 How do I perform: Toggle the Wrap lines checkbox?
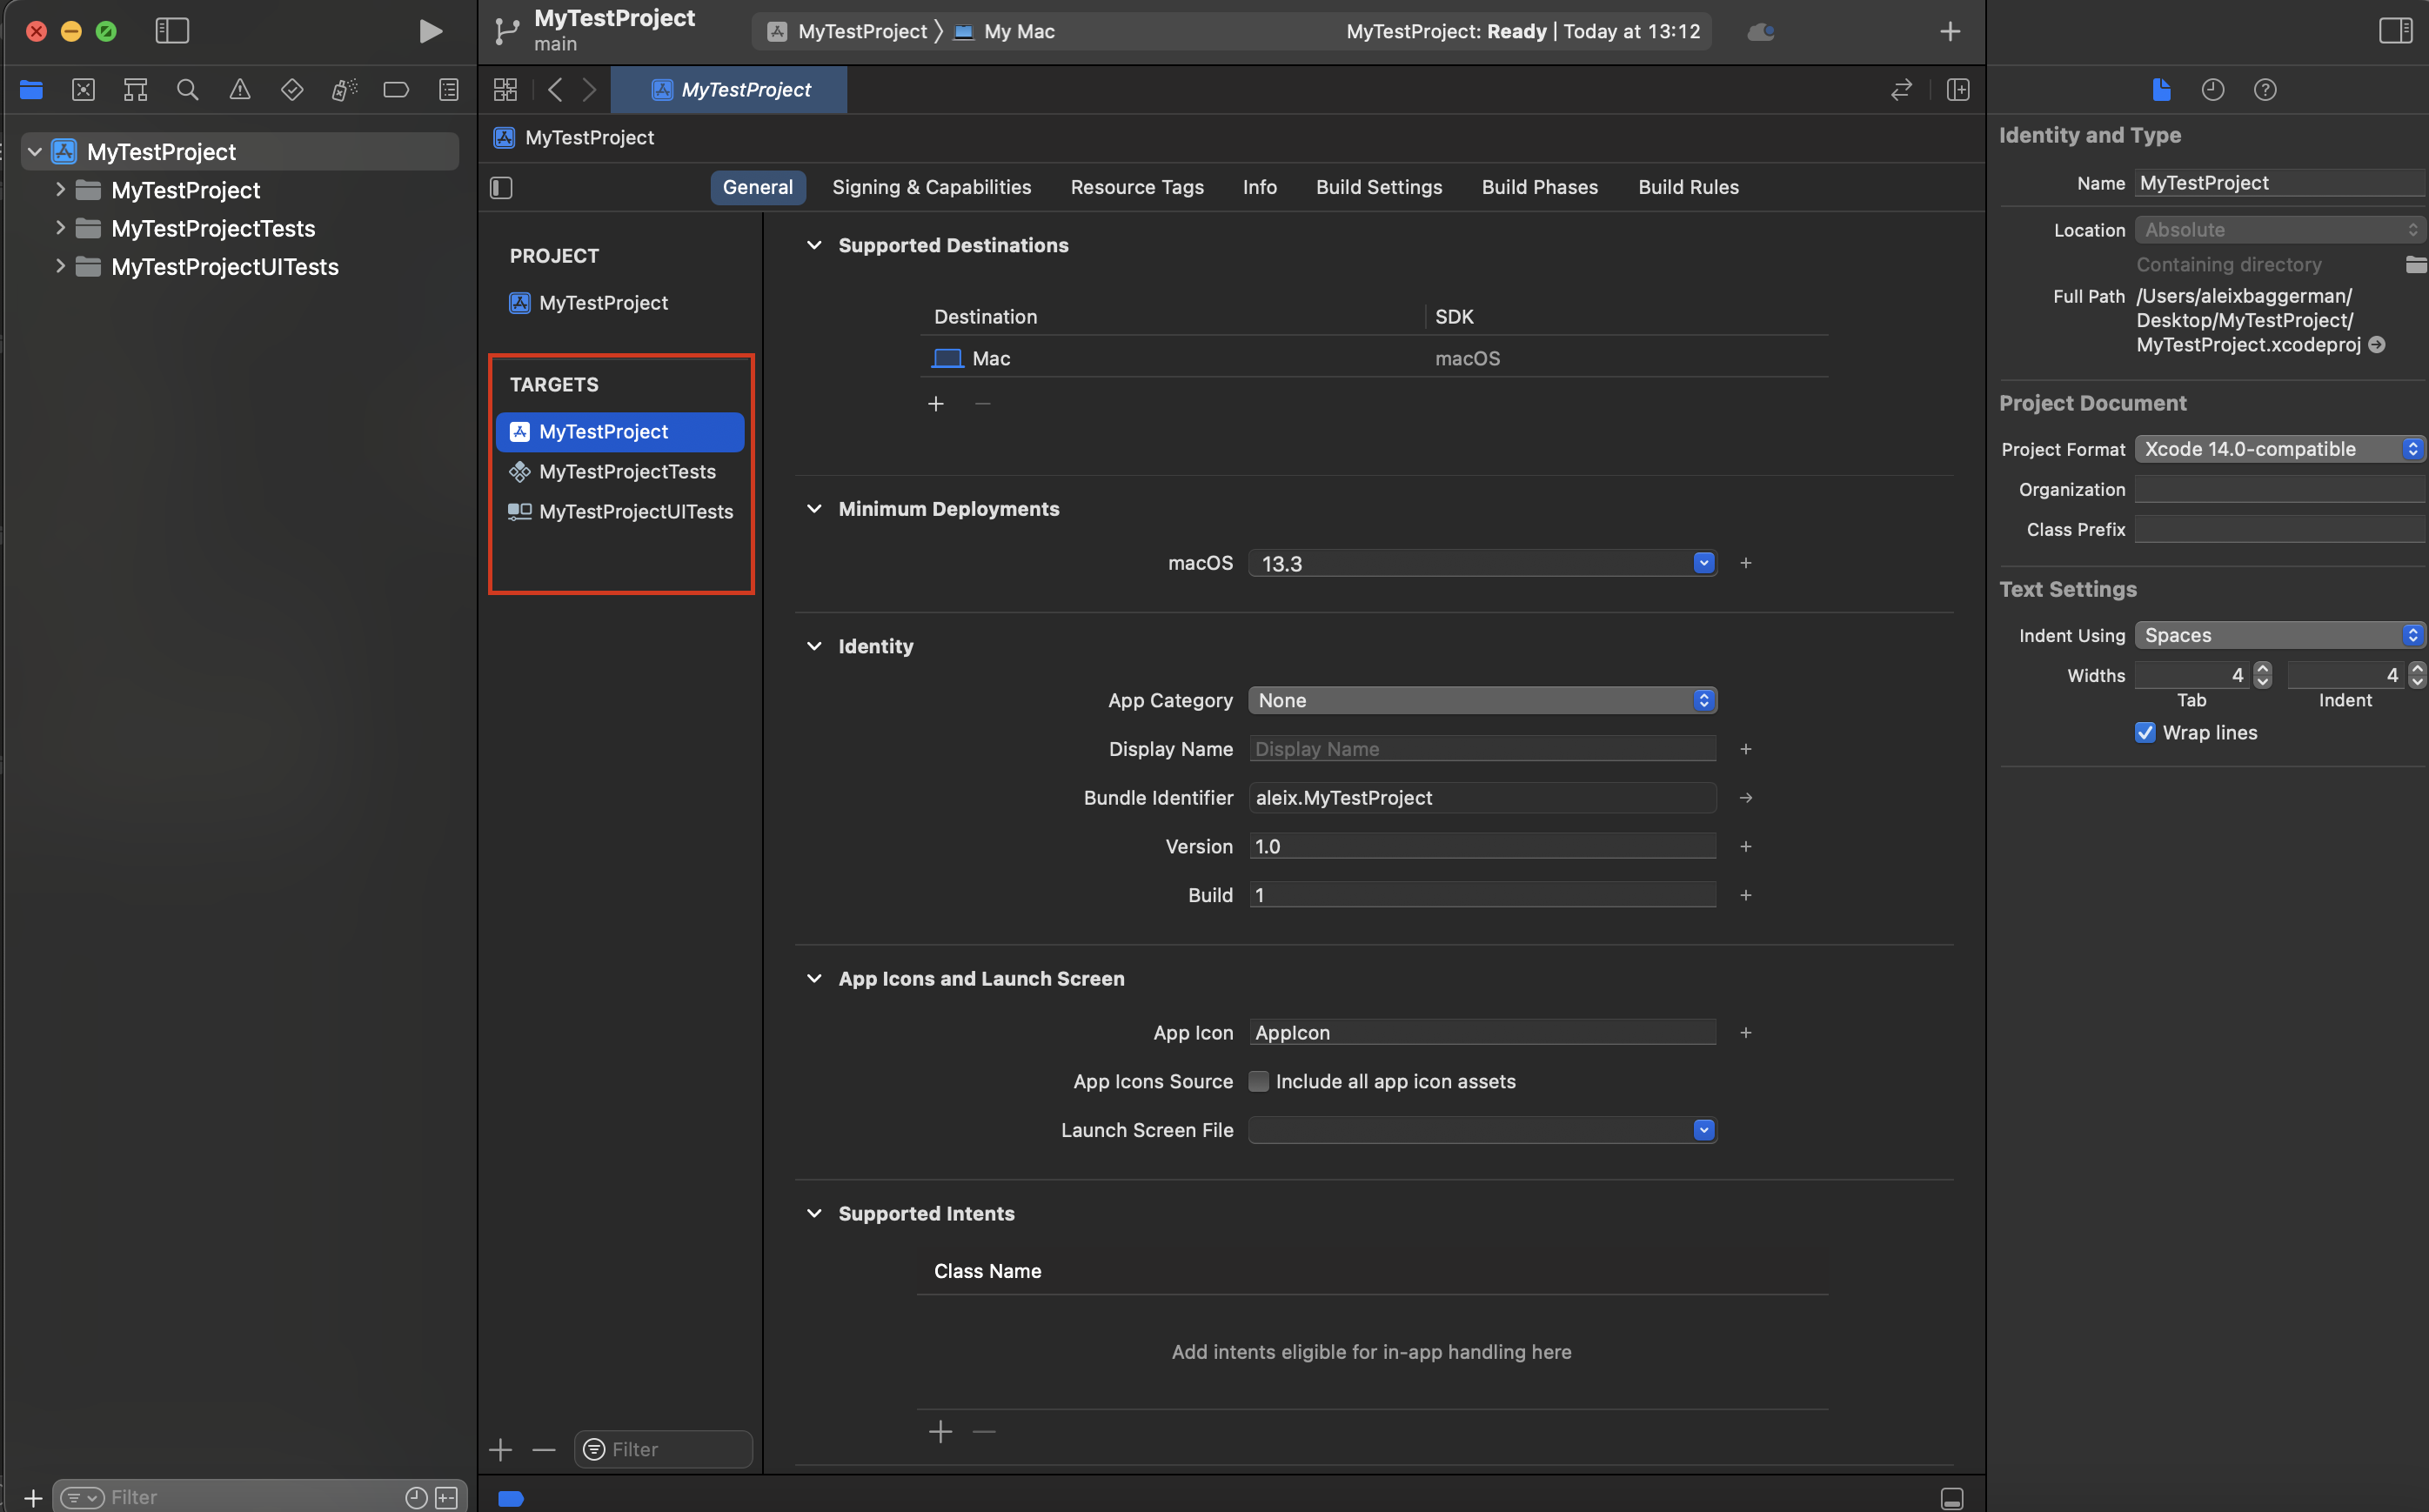[2145, 732]
